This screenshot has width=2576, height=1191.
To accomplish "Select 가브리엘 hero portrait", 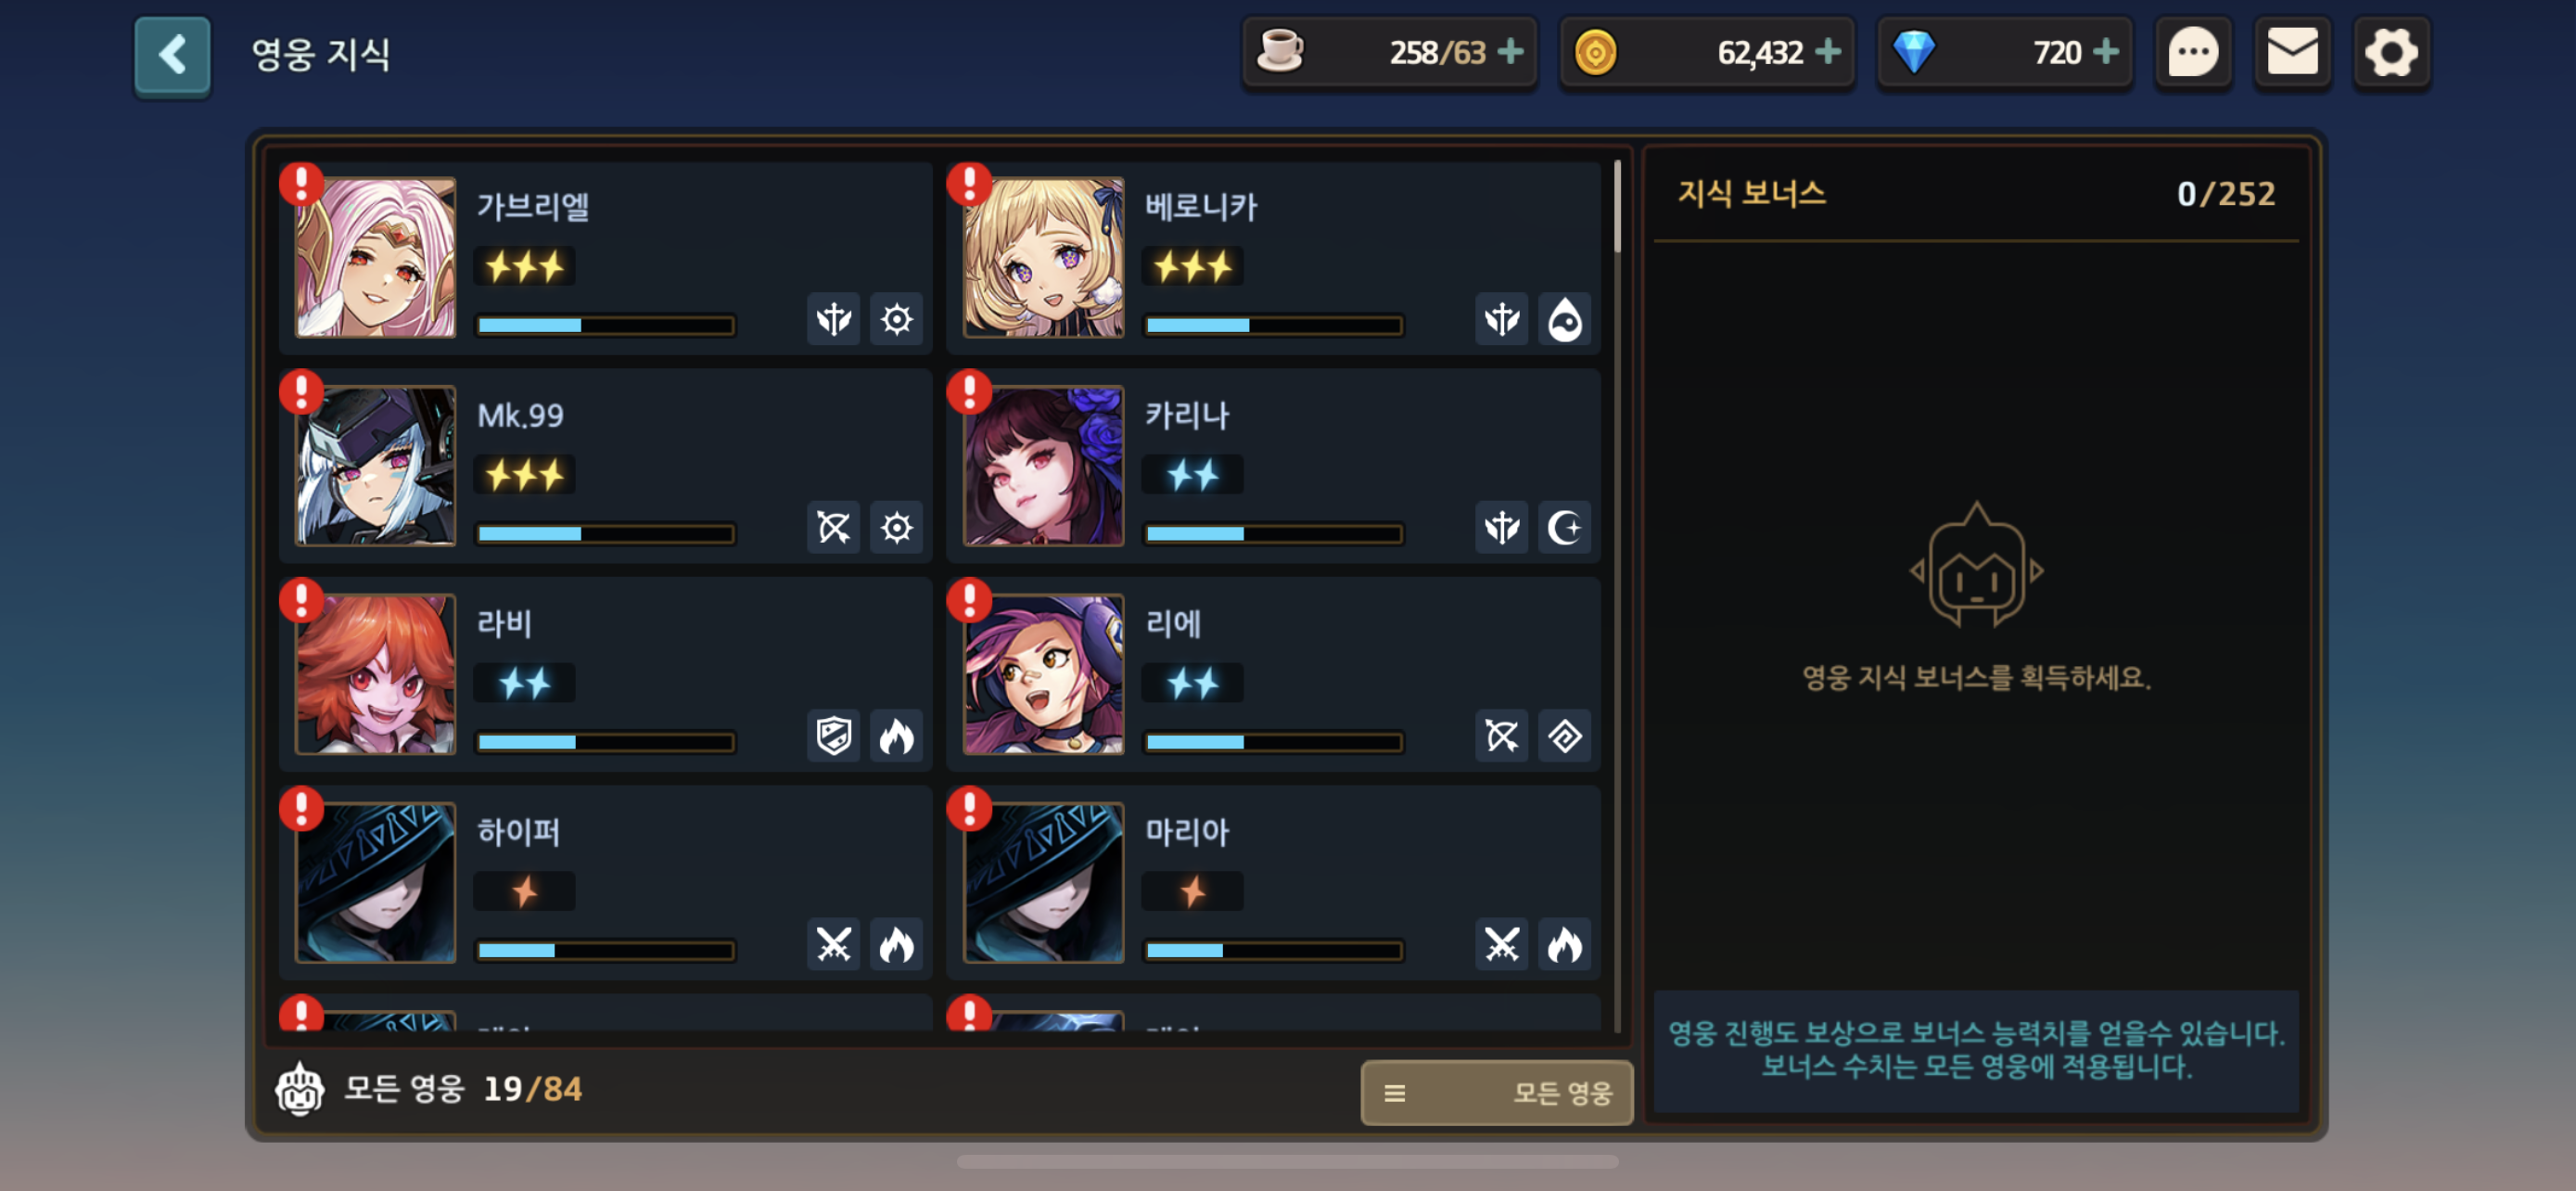I will 375,258.
